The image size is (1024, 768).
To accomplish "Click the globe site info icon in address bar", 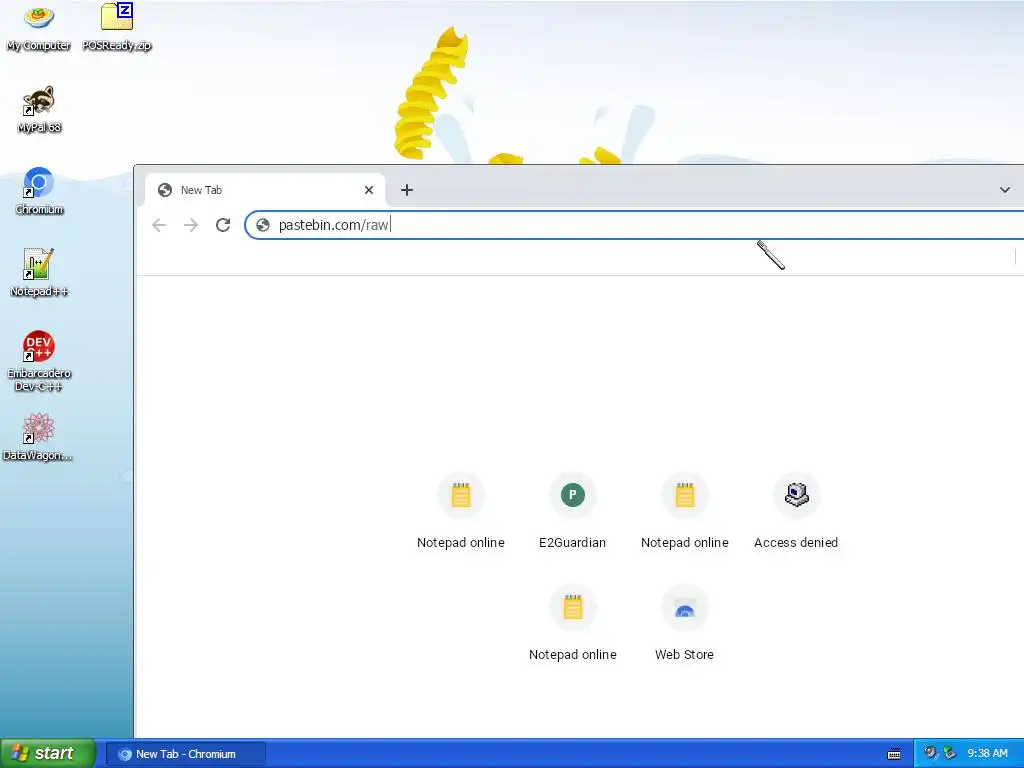I will (263, 225).
